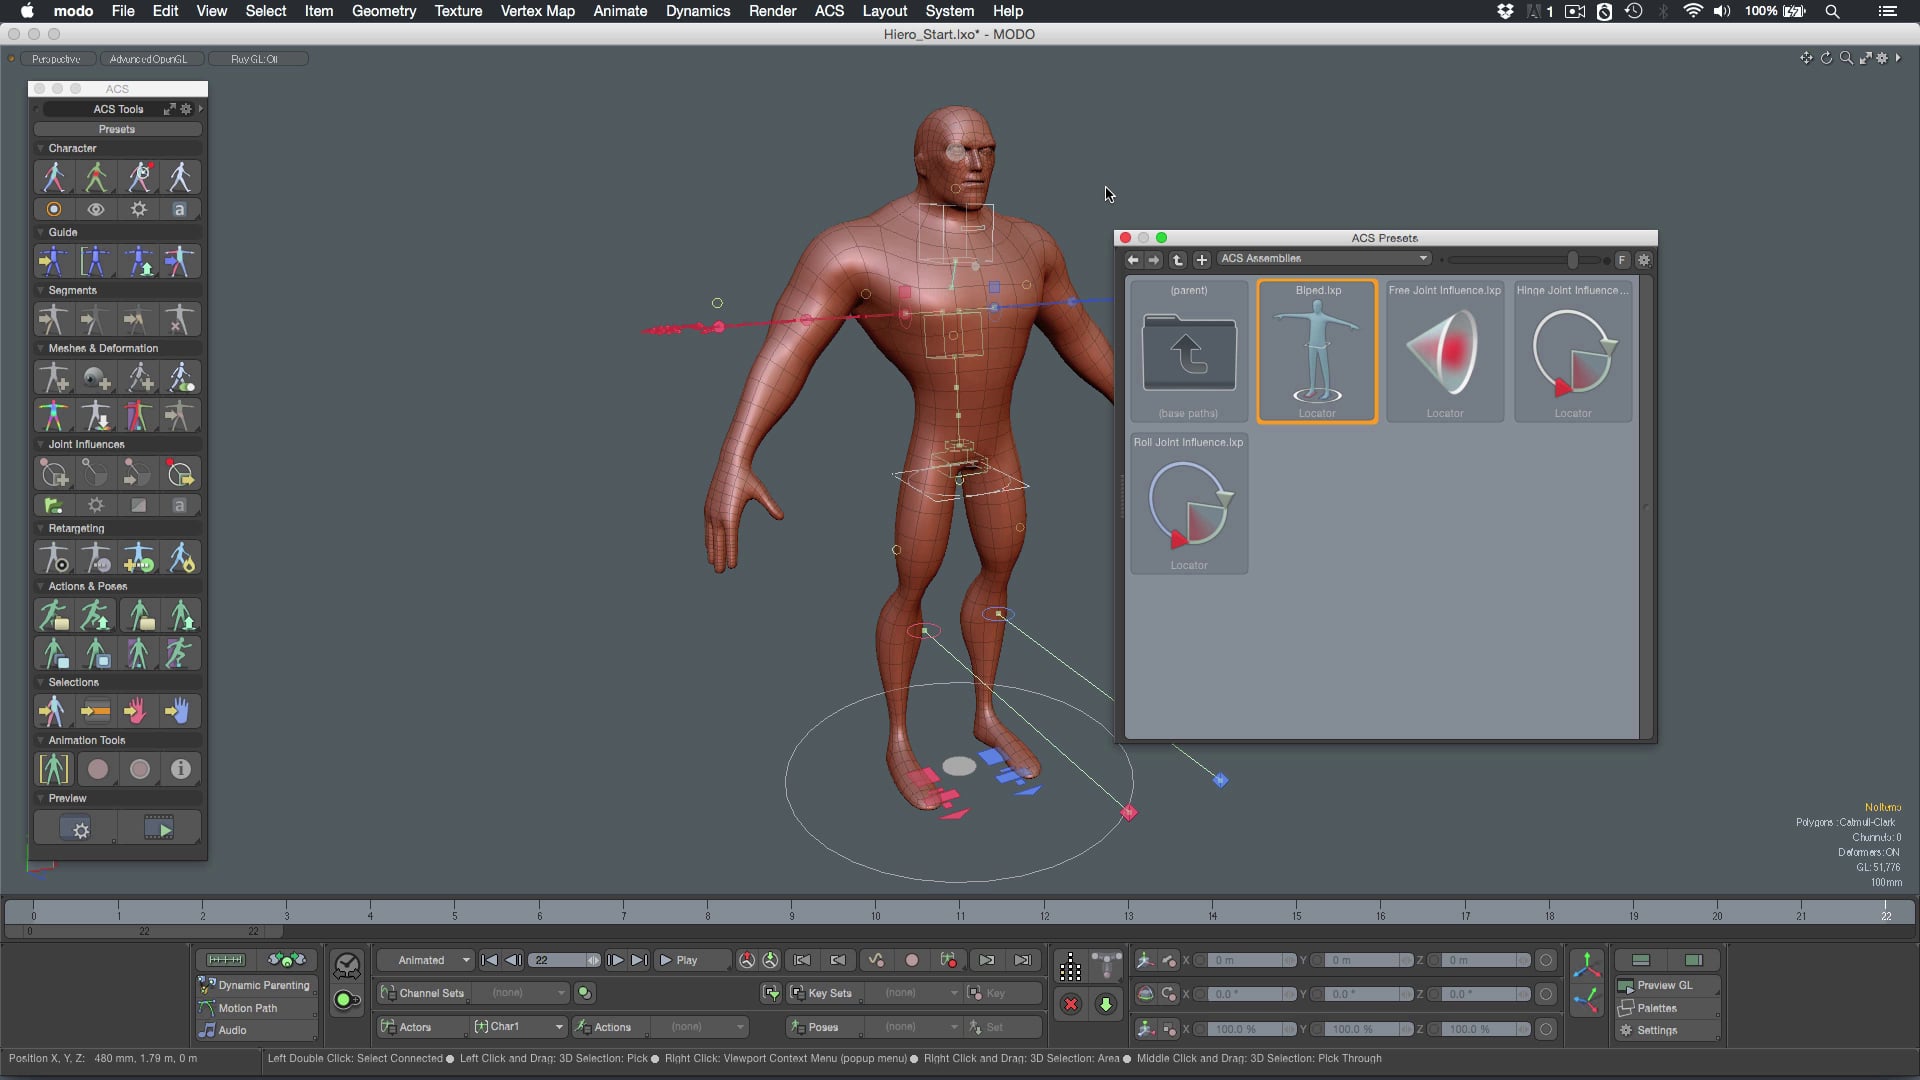Viewport: 1920px width, 1080px height.
Task: Open the Dynamics menu
Action: pos(697,11)
